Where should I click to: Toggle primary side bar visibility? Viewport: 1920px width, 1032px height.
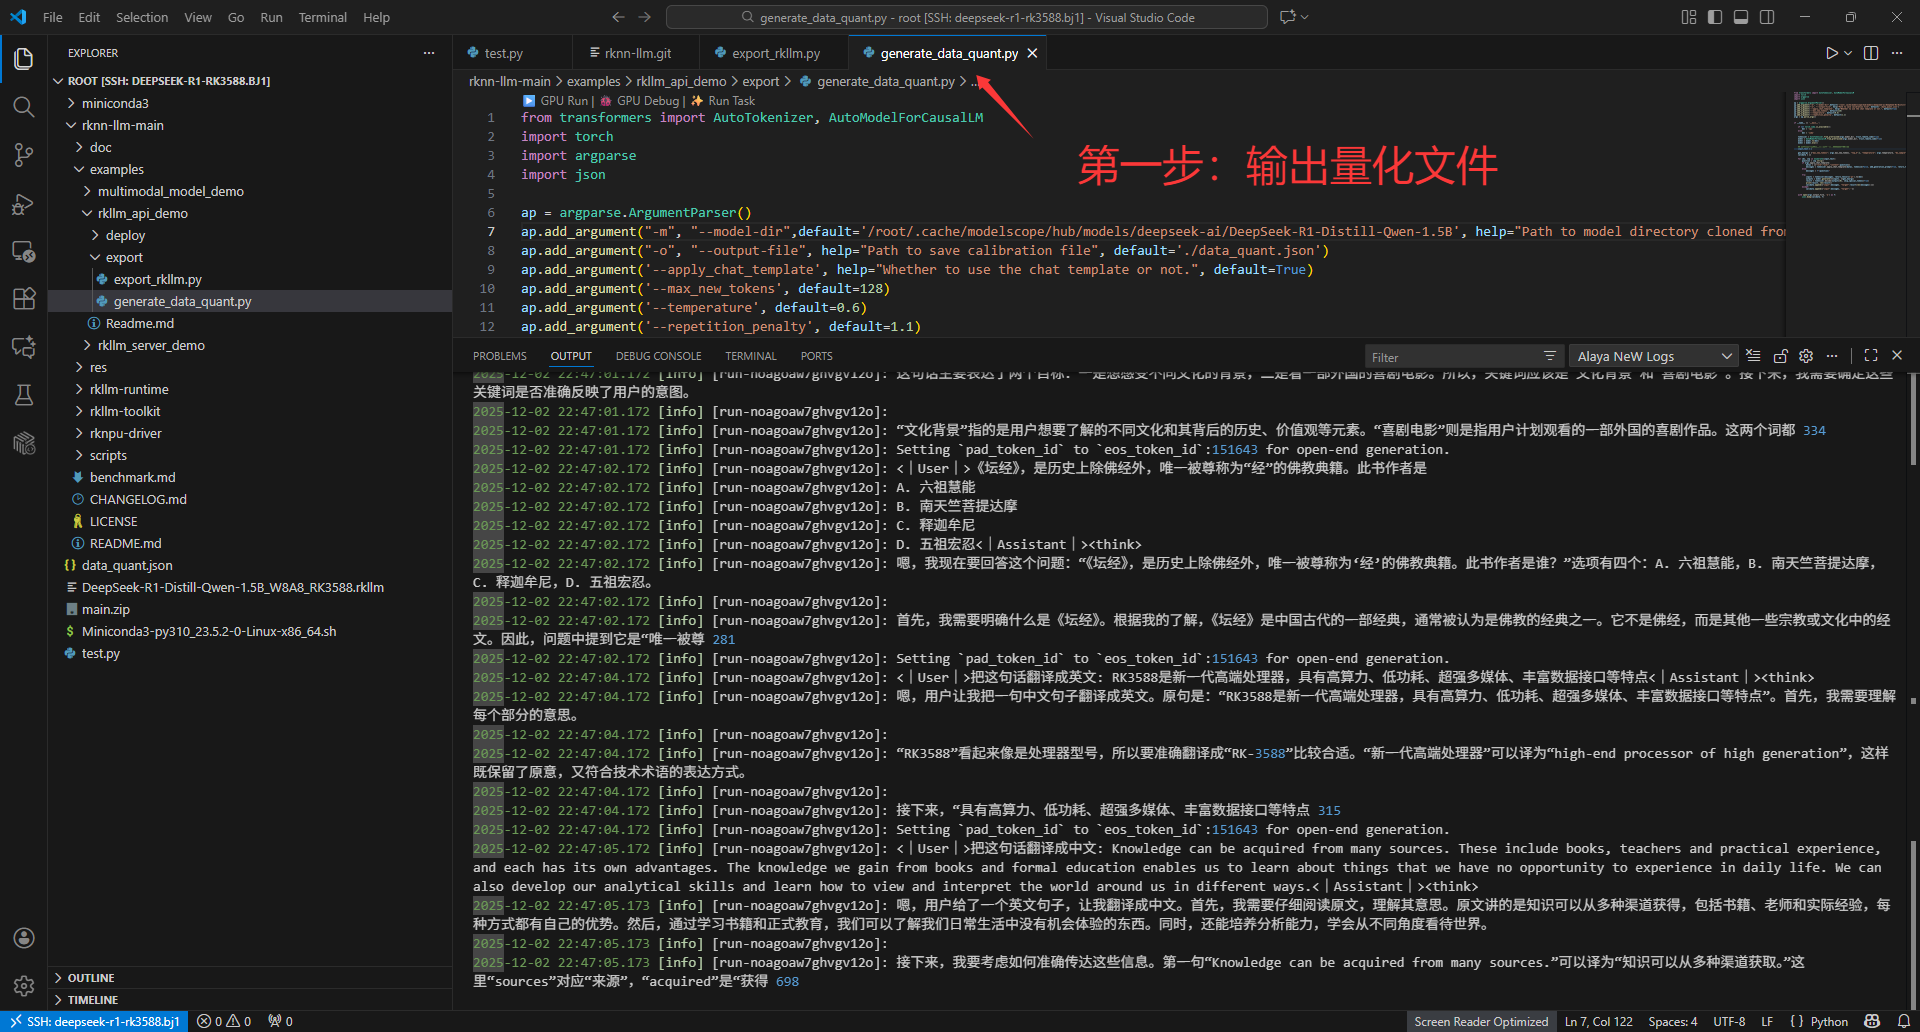(1715, 17)
